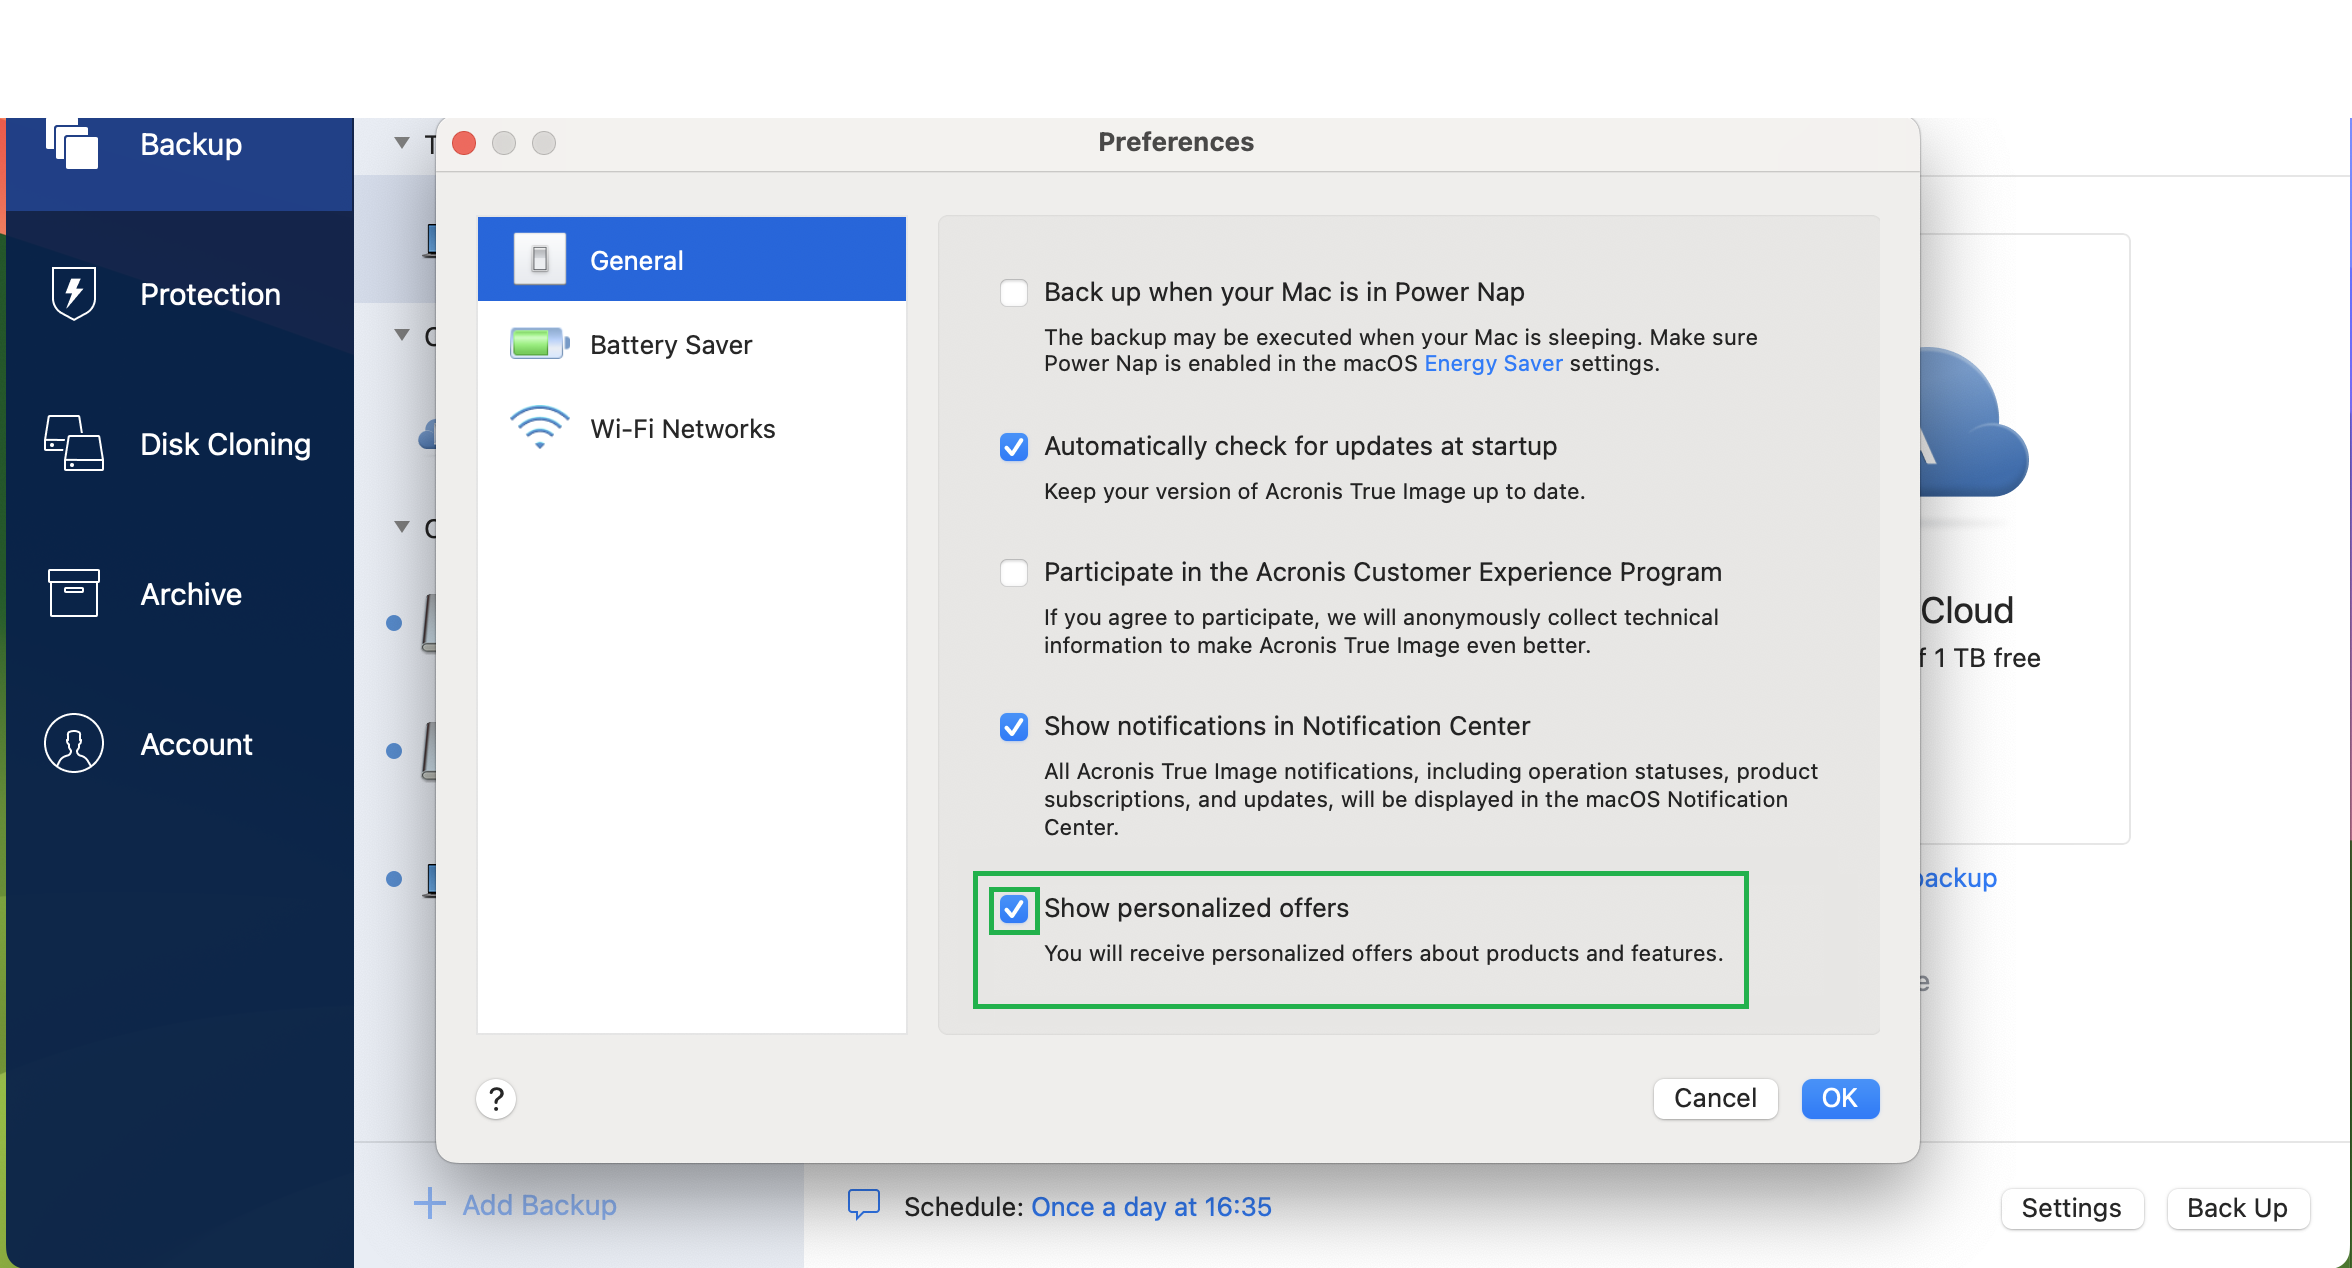Open the Account section icon
Viewport: 2352px width, 1268px height.
(73, 743)
